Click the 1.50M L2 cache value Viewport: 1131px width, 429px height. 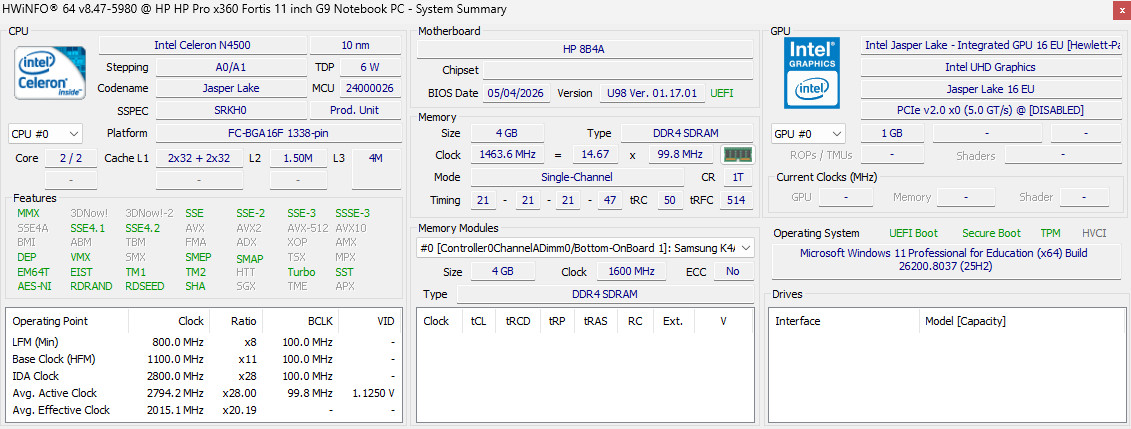[299, 158]
